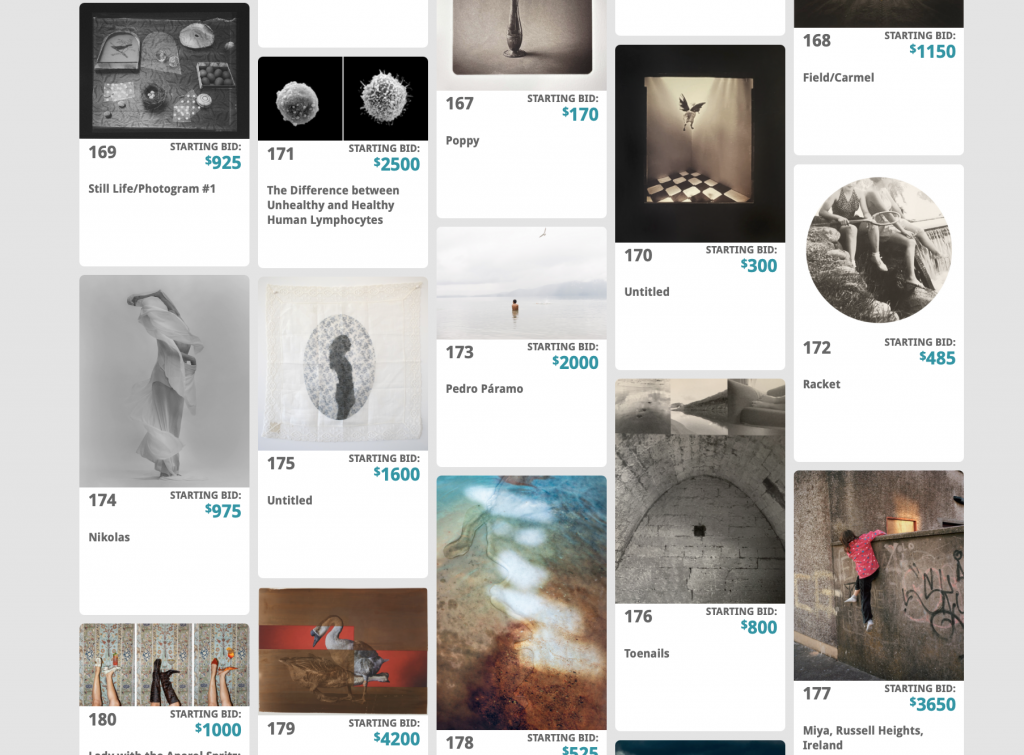Viewport: 1024px width, 755px height.
Task: Click the $3650 starting bid for lot 177
Action: [x=932, y=704]
